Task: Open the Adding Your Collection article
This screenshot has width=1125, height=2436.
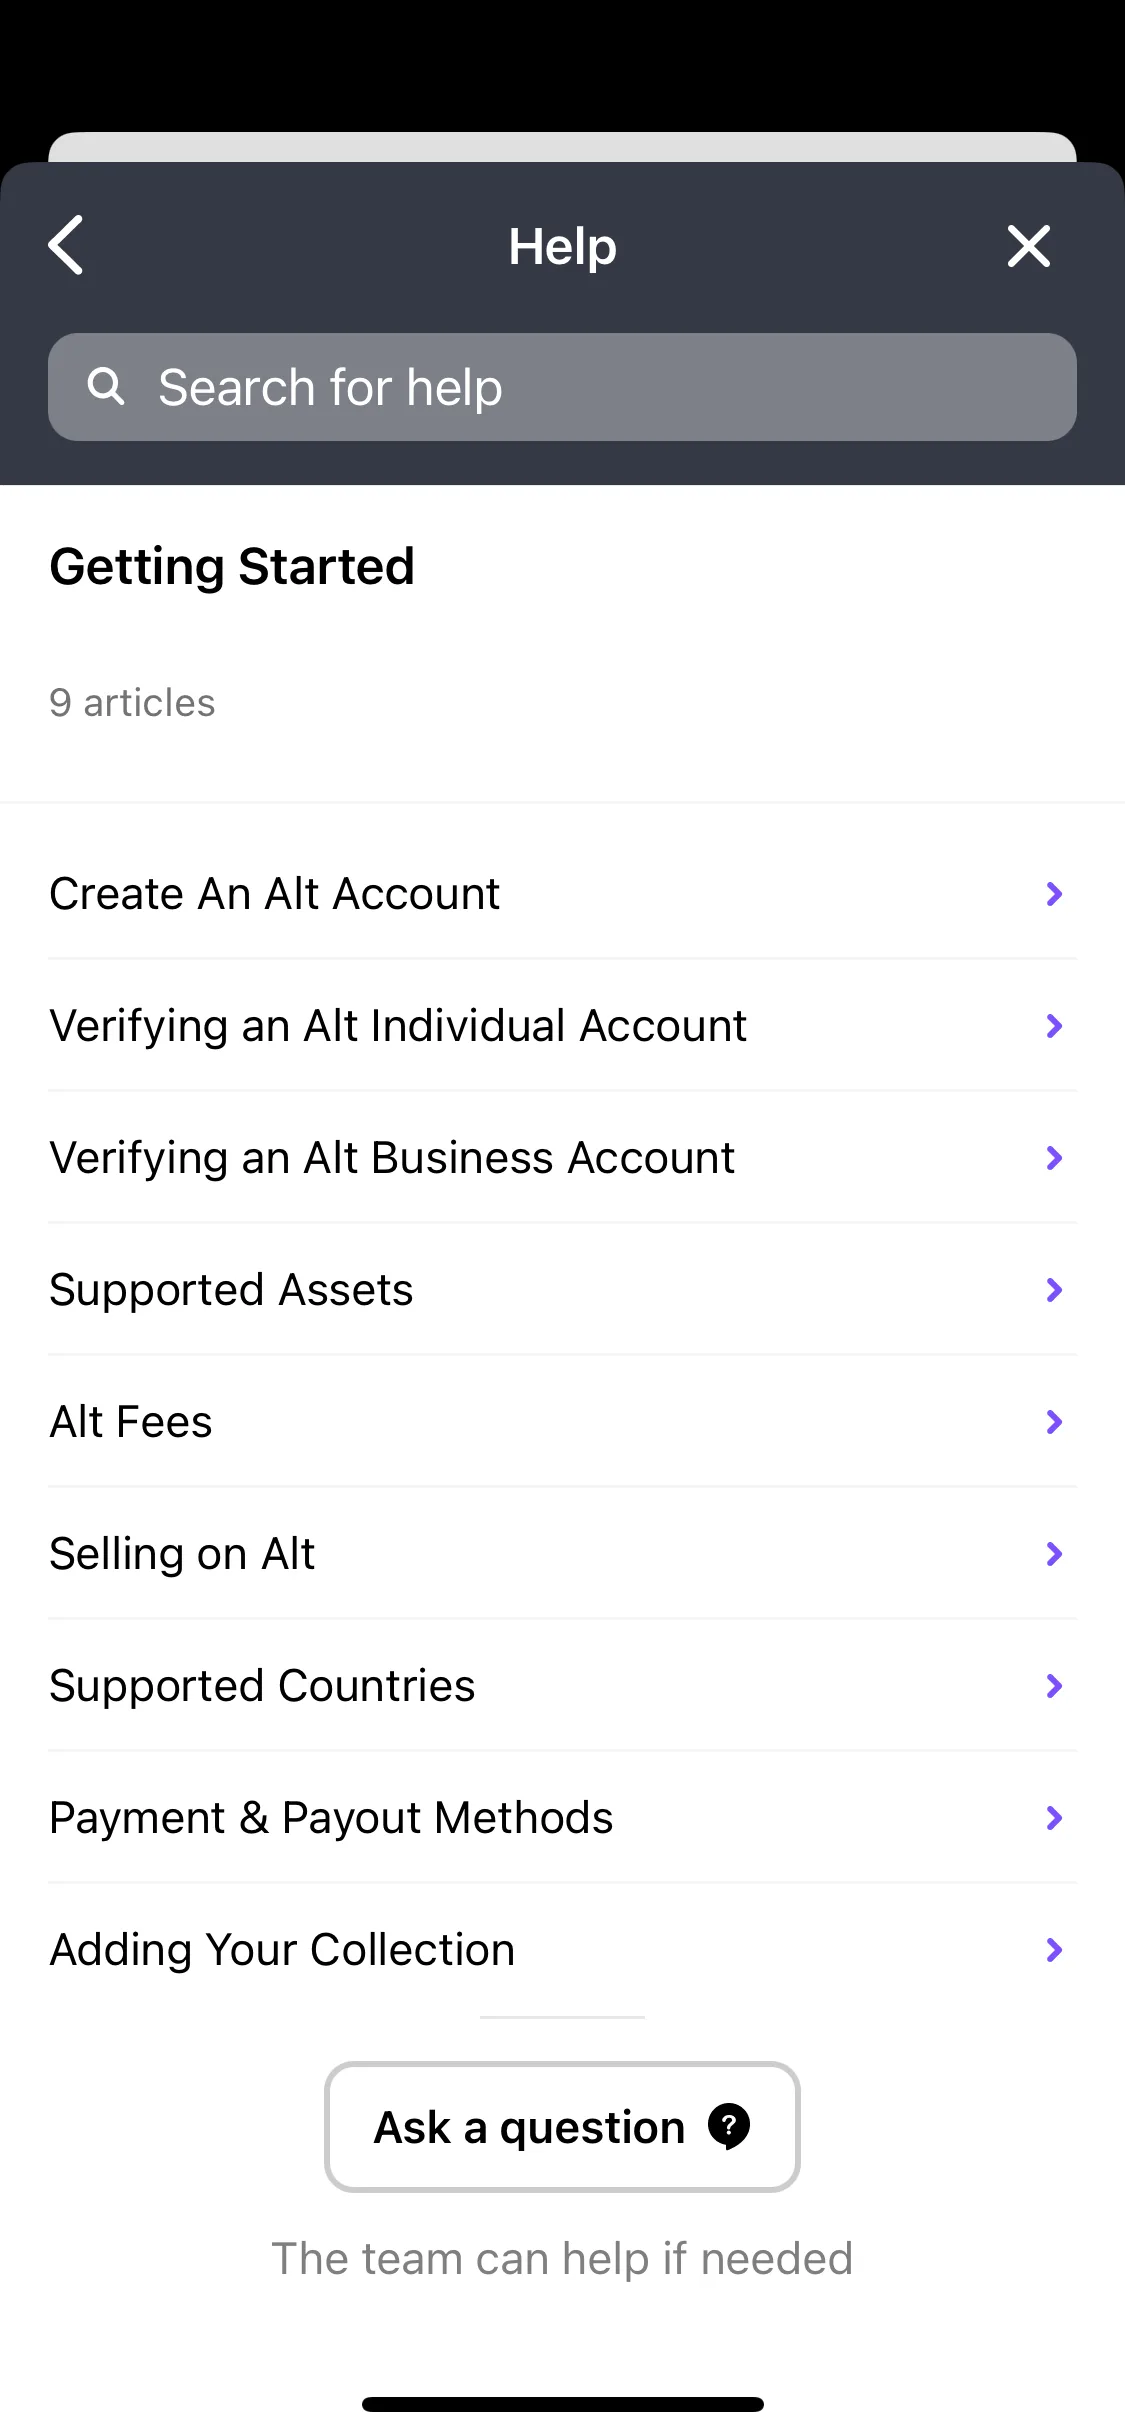Action: pyautogui.click(x=562, y=1950)
